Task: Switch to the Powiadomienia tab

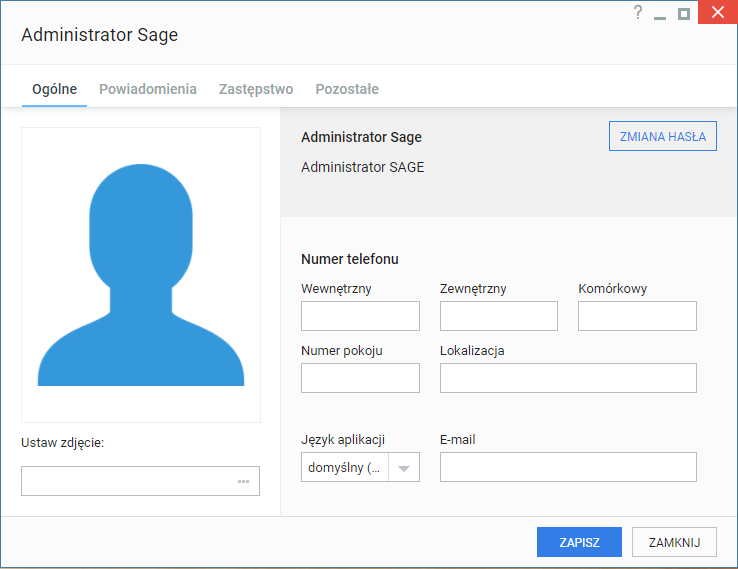Action: (148, 89)
